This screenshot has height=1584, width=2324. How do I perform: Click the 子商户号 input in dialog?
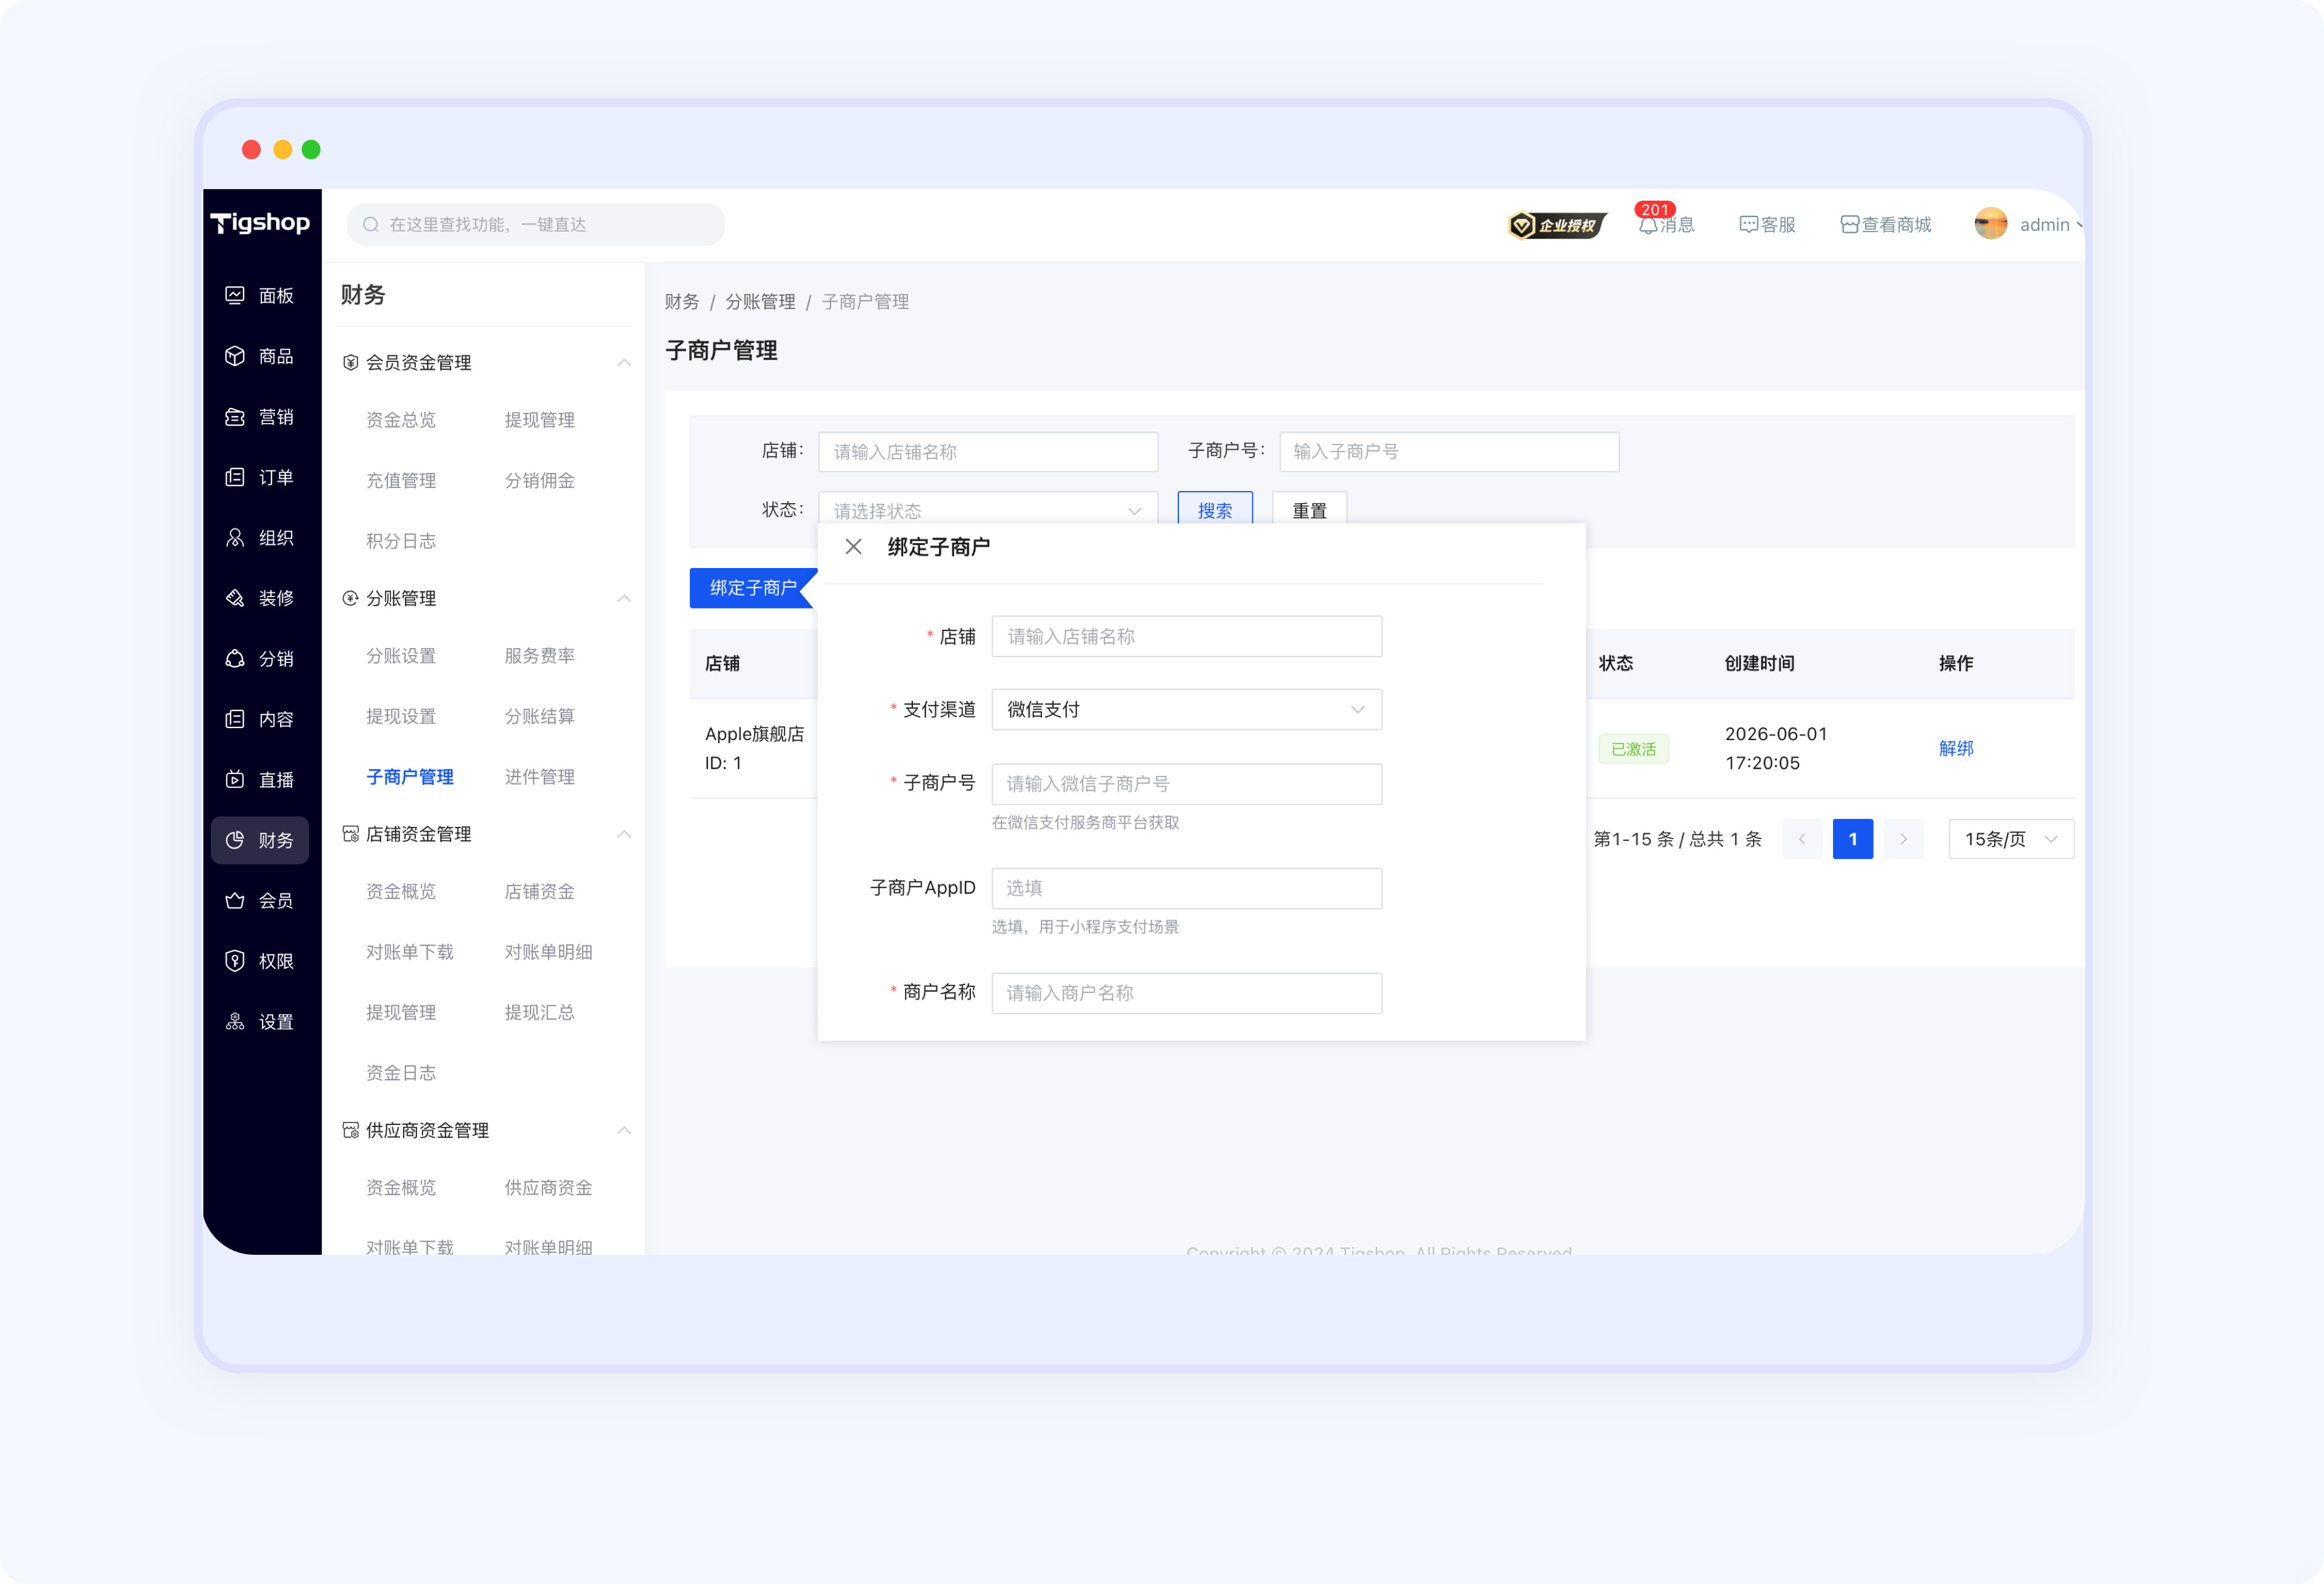1186,784
